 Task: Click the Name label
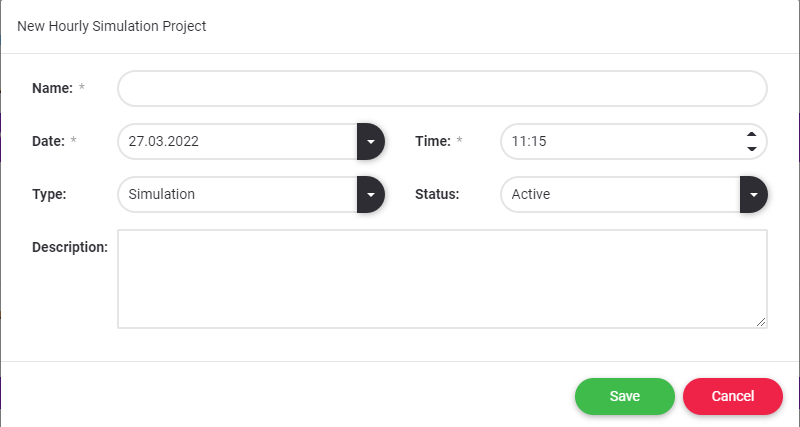[52, 88]
